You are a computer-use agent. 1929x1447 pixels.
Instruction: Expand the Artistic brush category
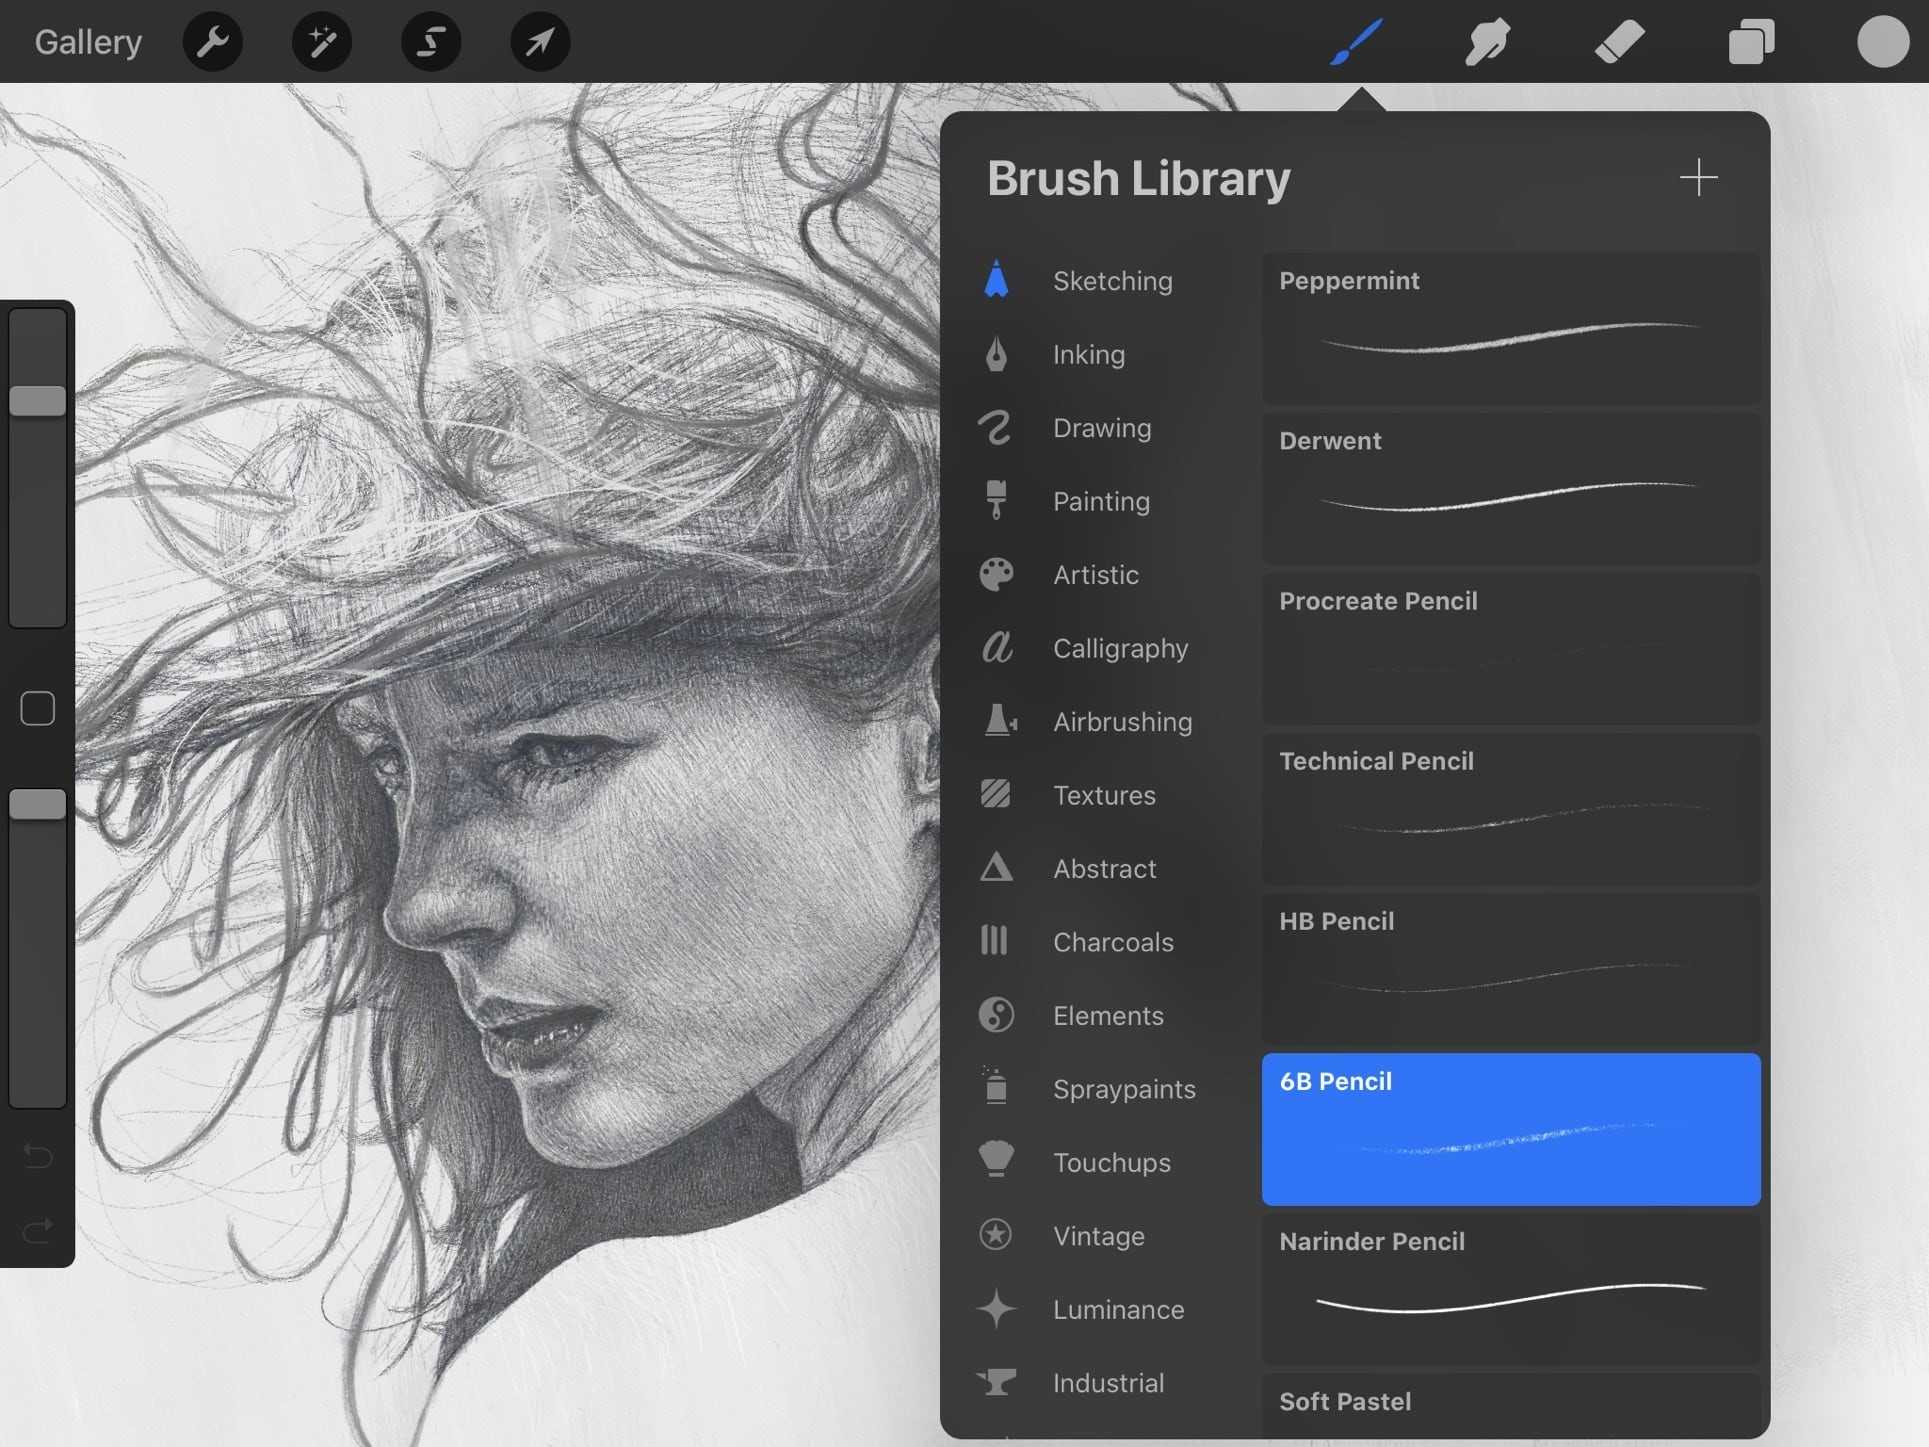[x=1094, y=573]
